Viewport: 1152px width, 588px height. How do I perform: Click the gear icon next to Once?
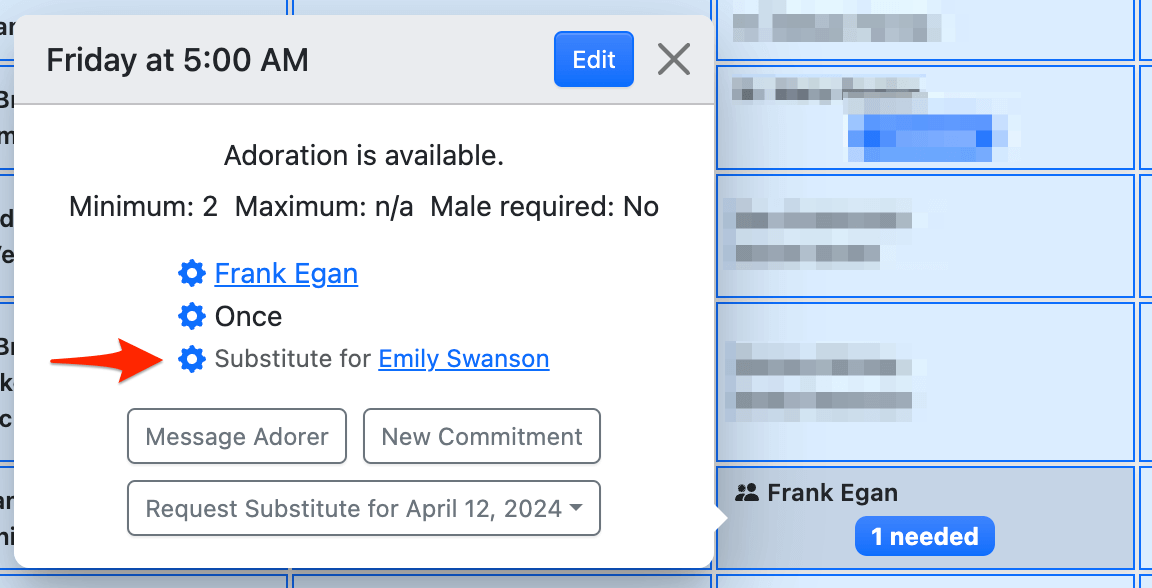tap(191, 317)
